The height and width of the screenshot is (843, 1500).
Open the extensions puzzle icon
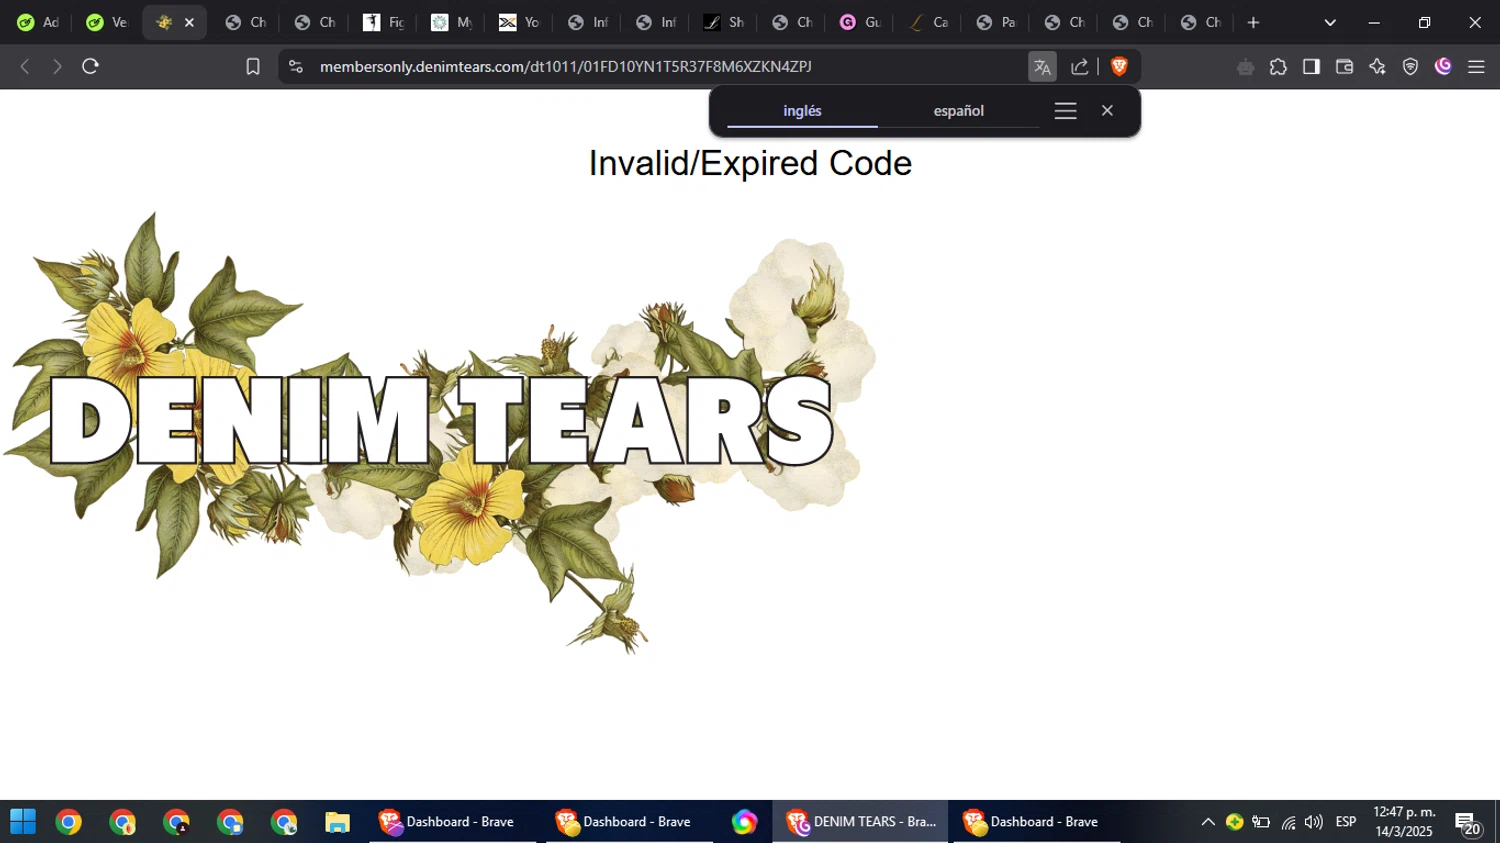click(1278, 67)
